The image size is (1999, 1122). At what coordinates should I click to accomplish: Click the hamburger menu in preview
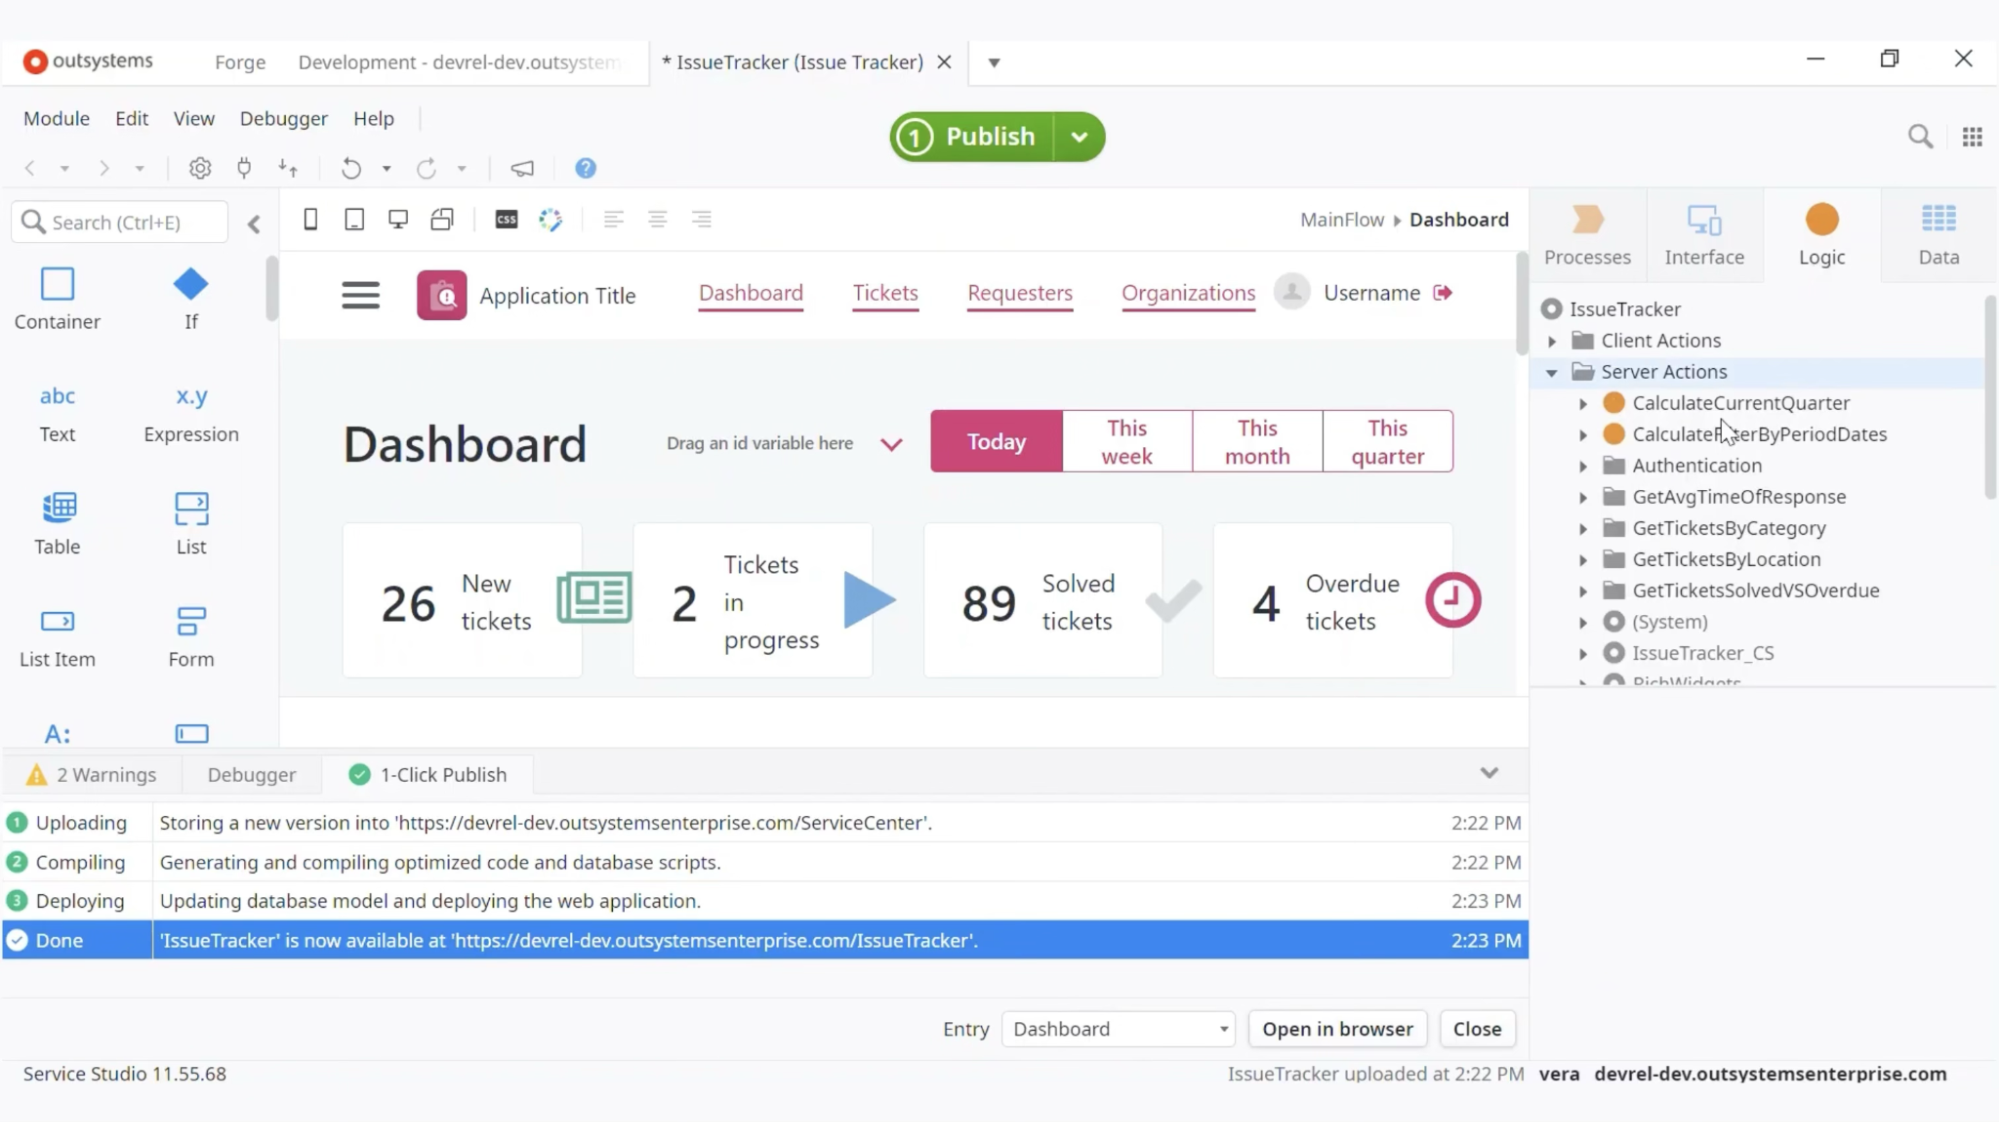click(361, 295)
